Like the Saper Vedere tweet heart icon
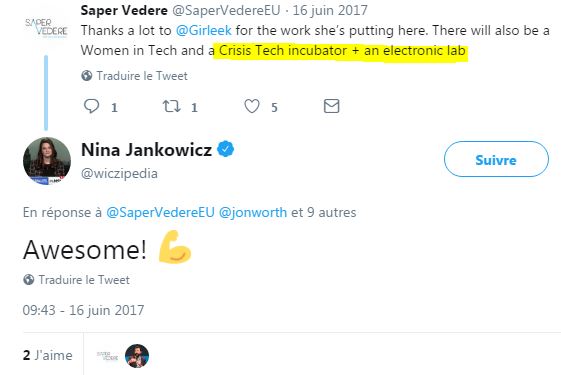561x375 pixels. tap(252, 106)
